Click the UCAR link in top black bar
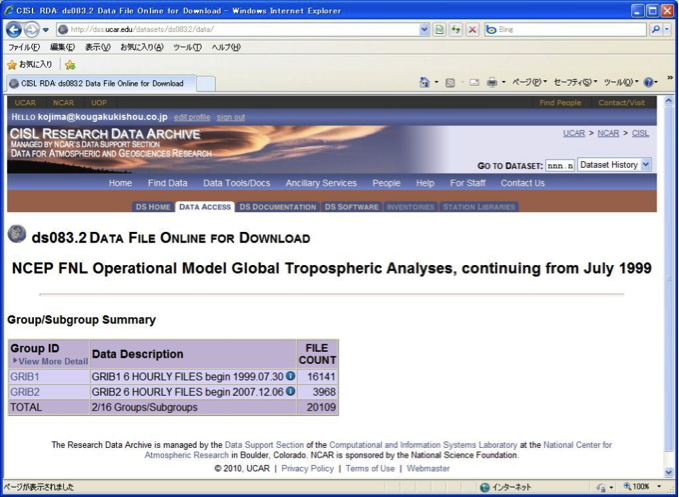The image size is (679, 497). 25,103
